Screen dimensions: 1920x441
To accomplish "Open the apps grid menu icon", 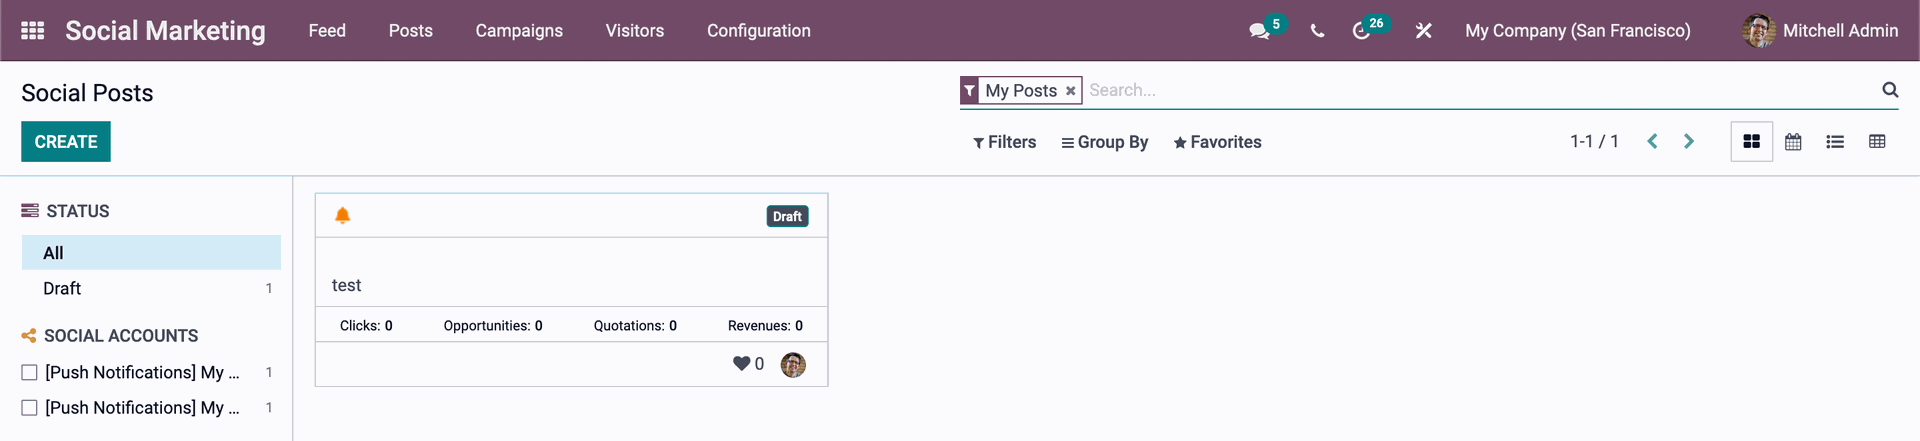I will [33, 30].
